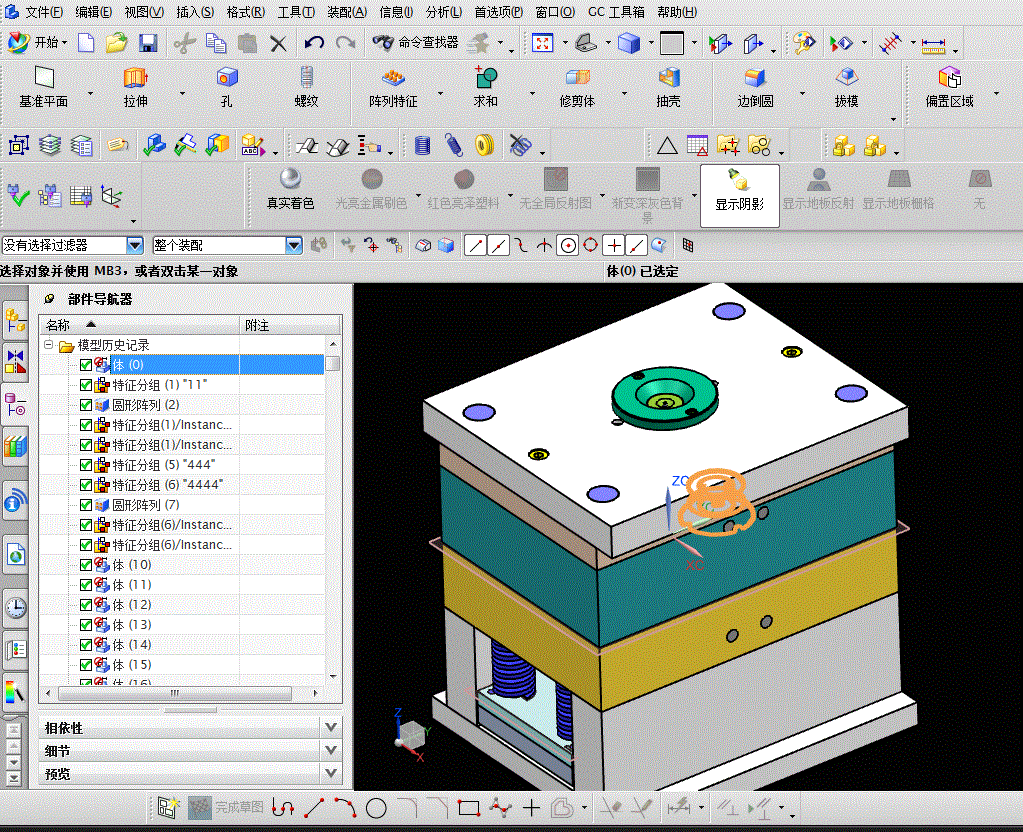The width and height of the screenshot is (1023, 832).
Task: Uncheck the 体 (0) feature checkbox
Action: pyautogui.click(x=85, y=365)
